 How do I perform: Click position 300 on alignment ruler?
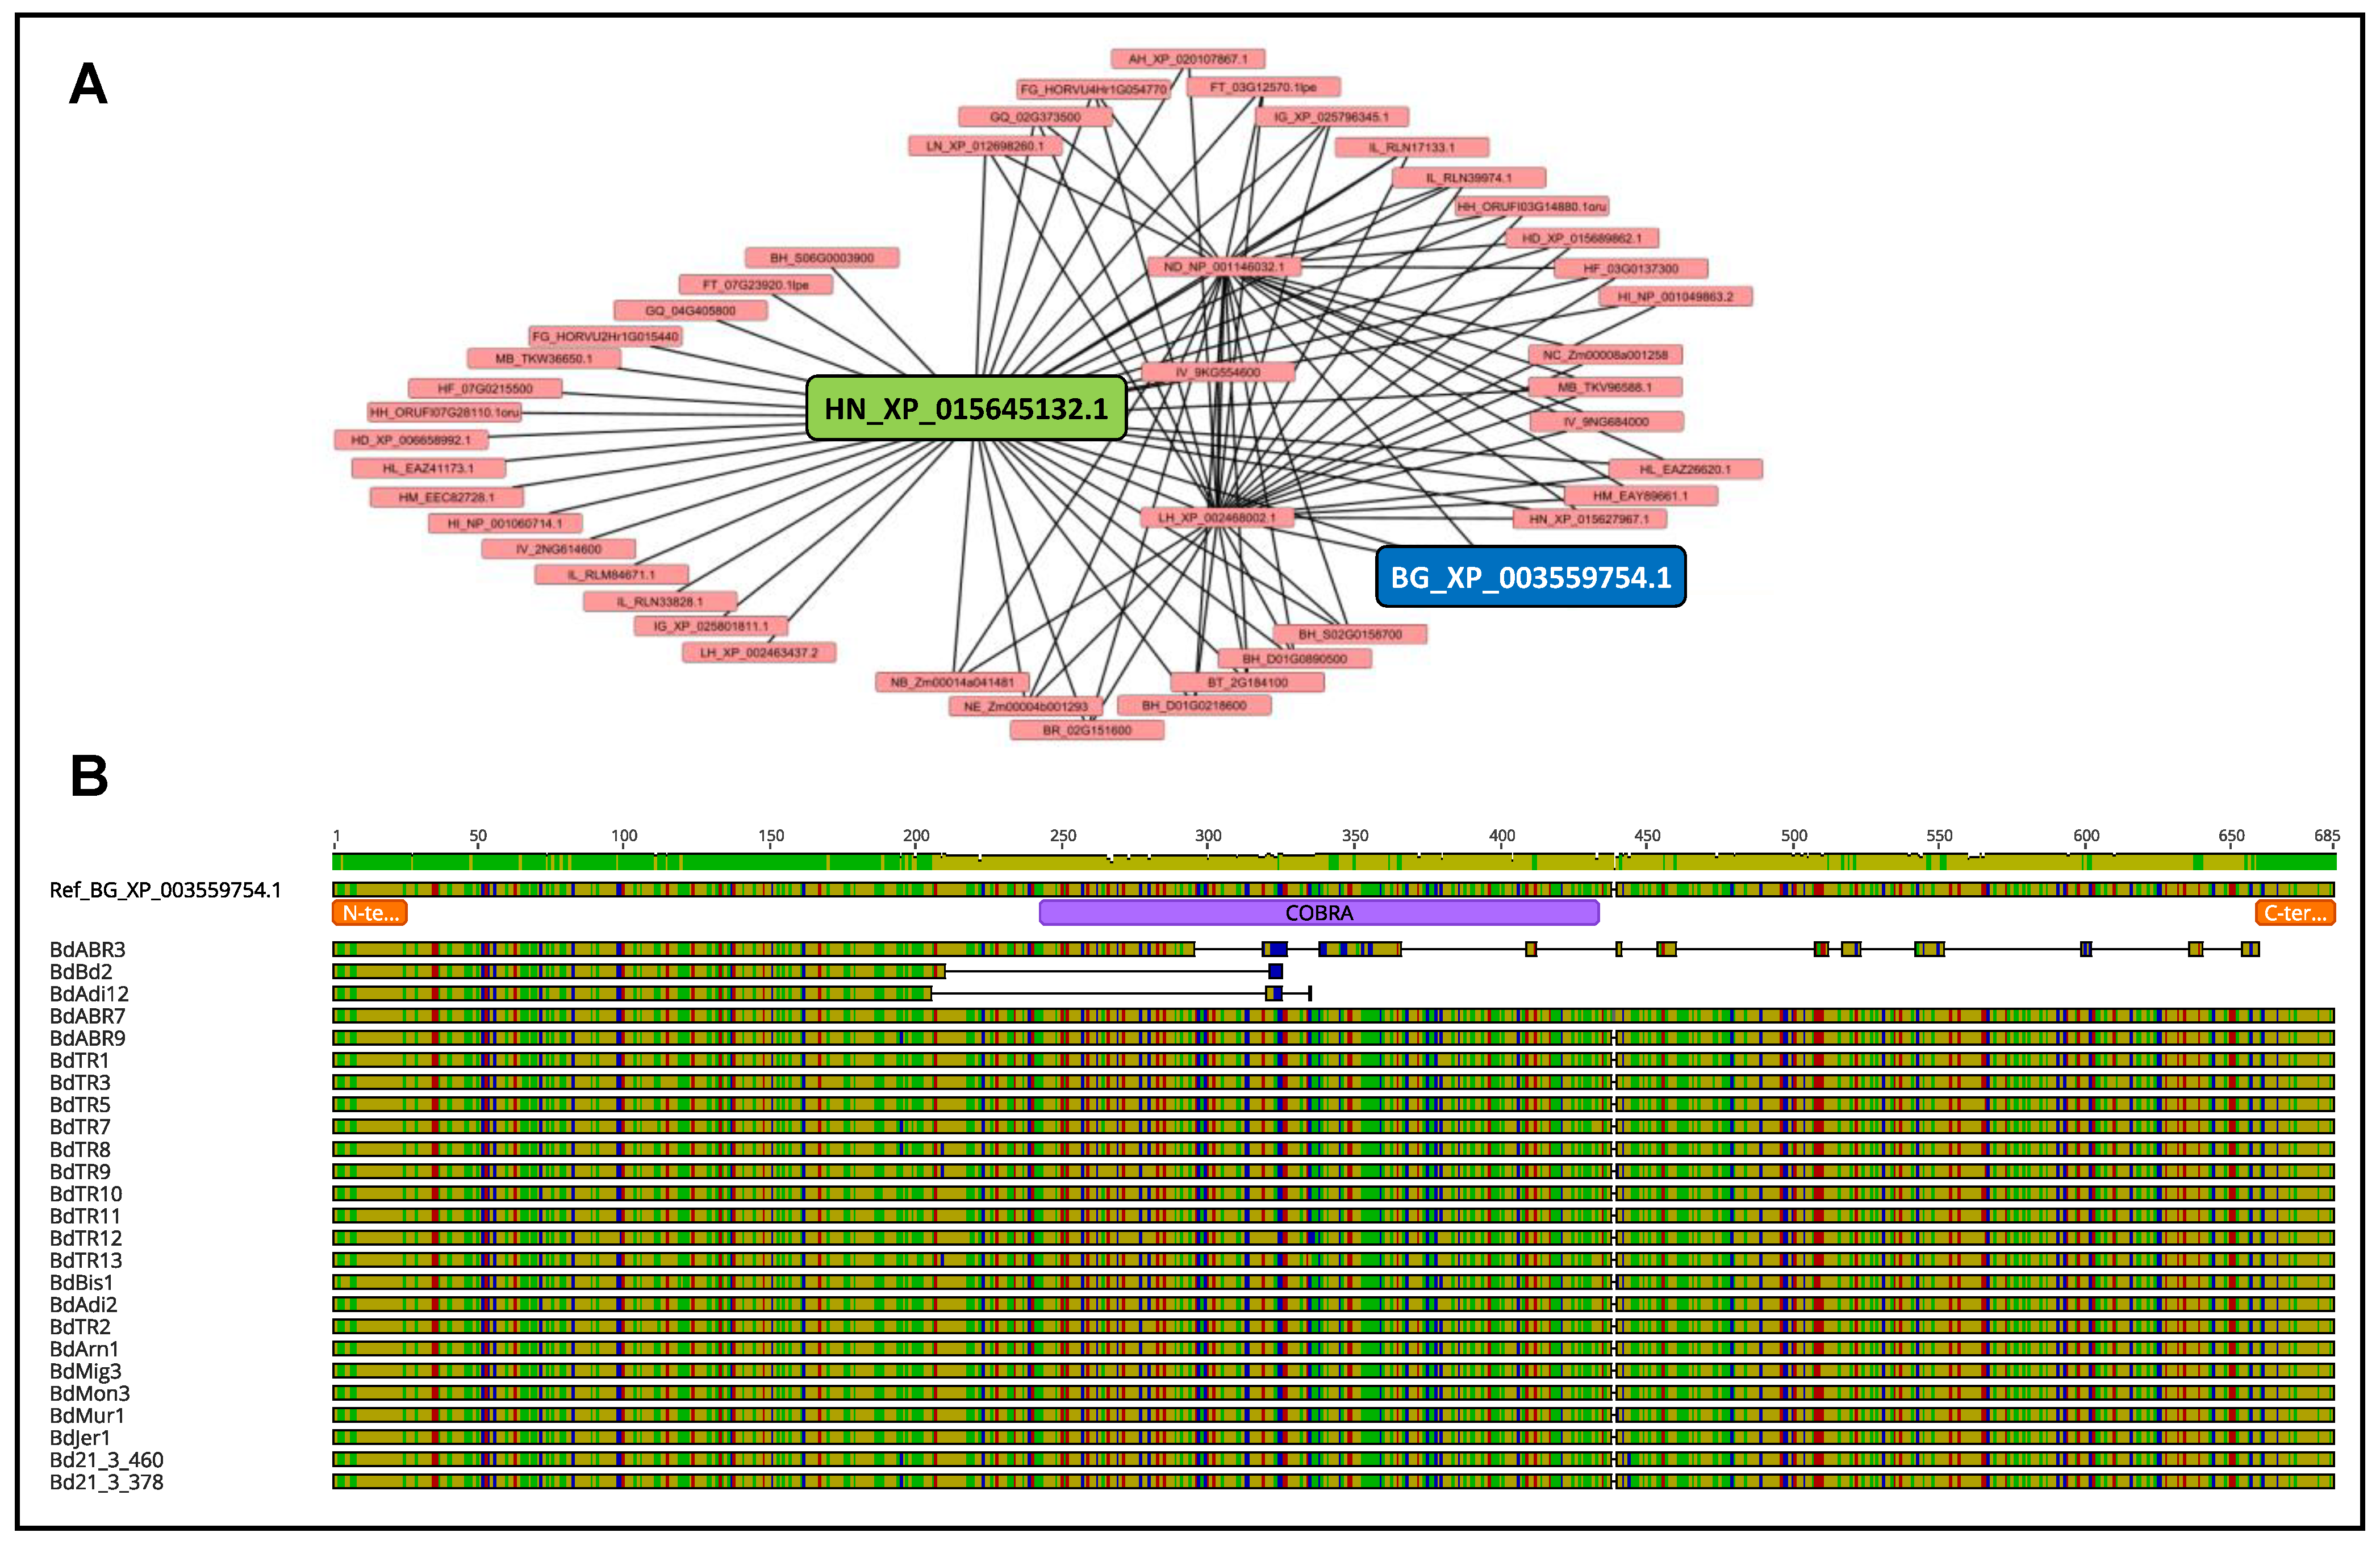click(1208, 836)
